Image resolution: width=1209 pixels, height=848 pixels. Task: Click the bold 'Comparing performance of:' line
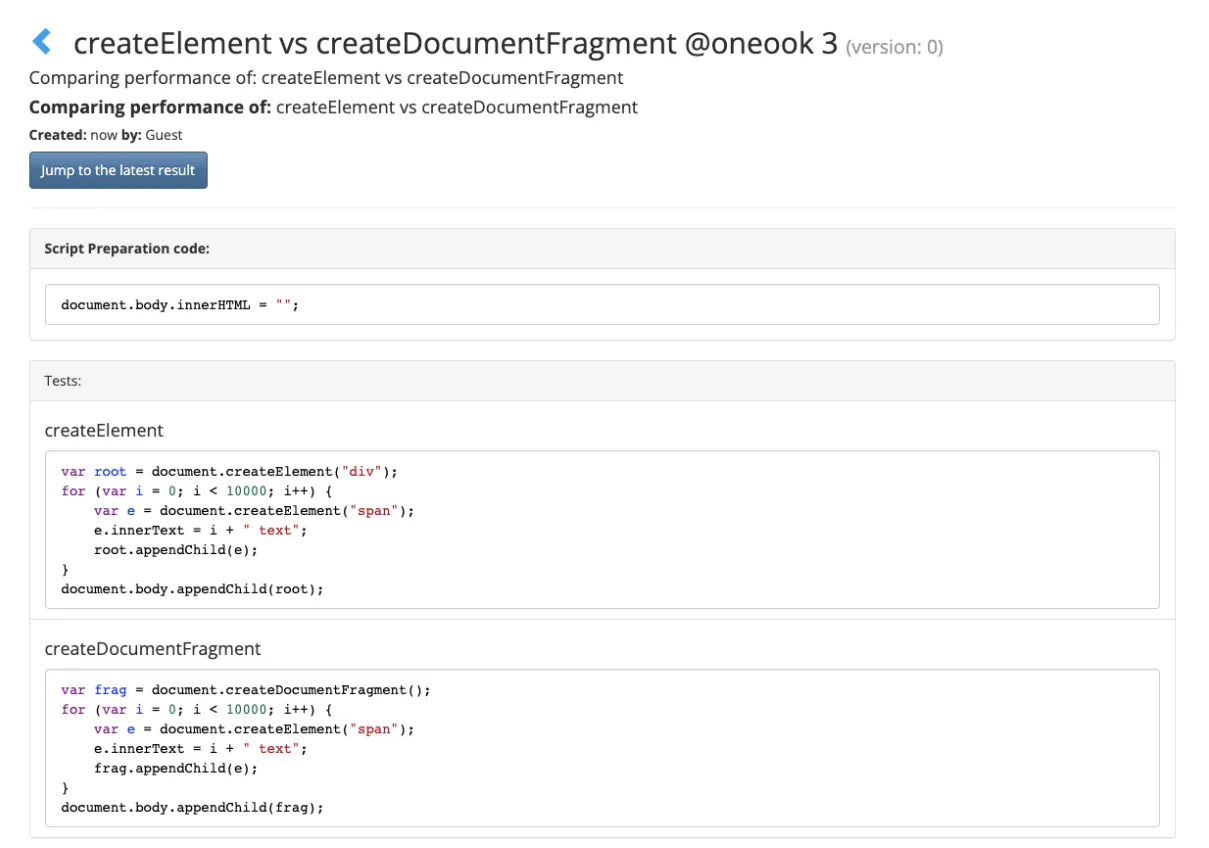pyautogui.click(x=333, y=107)
